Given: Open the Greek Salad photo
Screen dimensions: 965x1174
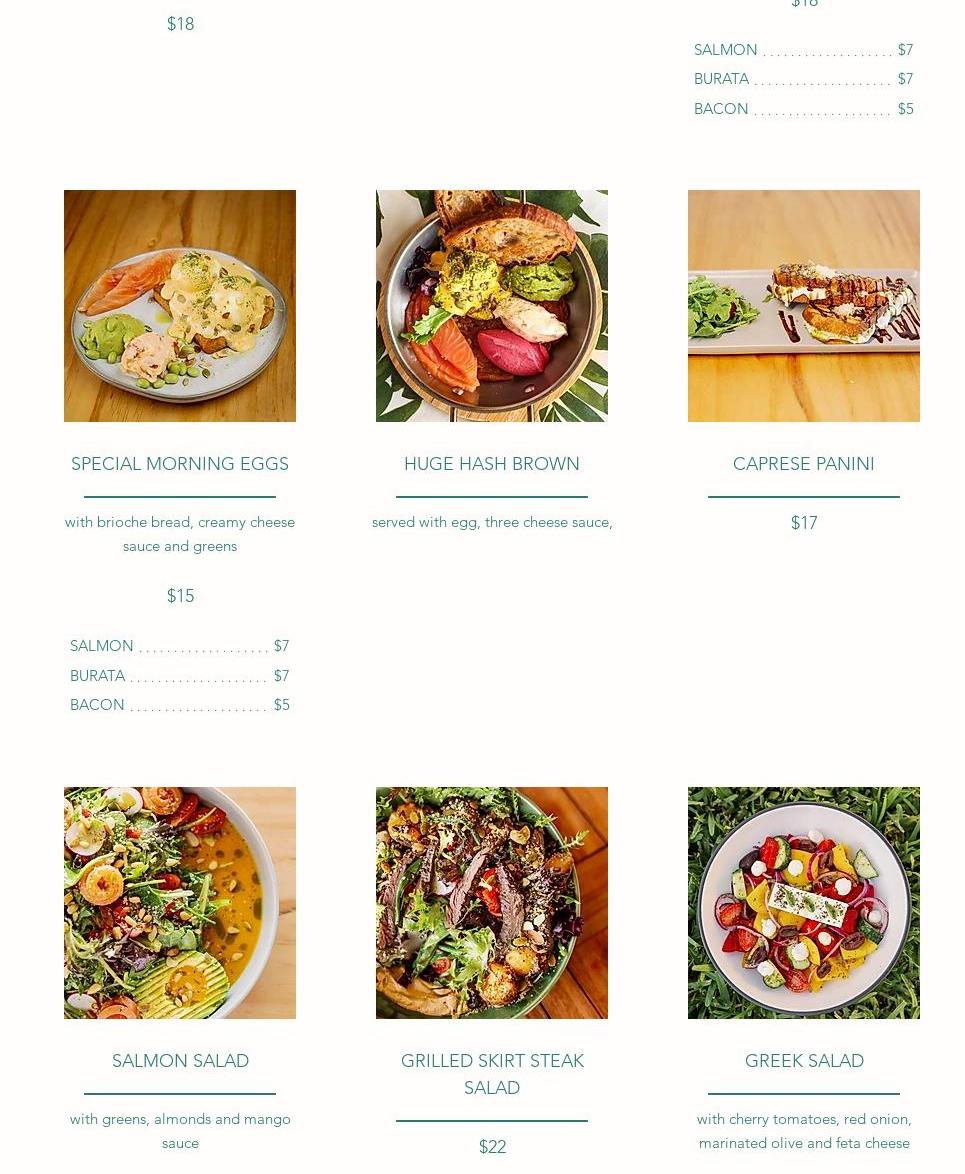Looking at the screenshot, I should 803,902.
